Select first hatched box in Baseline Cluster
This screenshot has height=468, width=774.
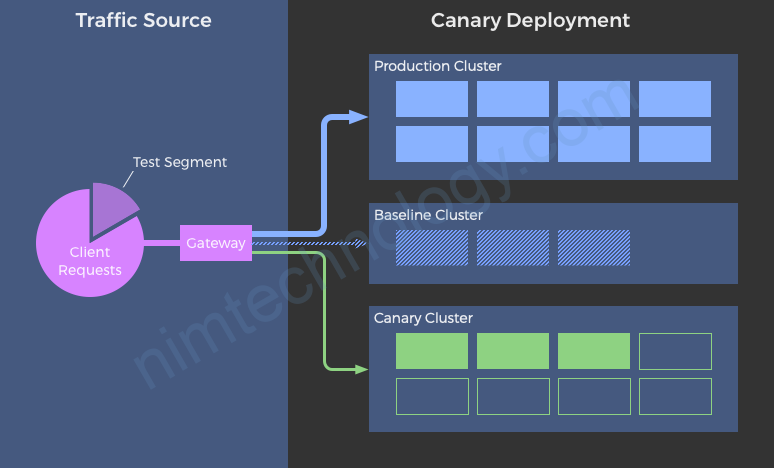click(432, 248)
